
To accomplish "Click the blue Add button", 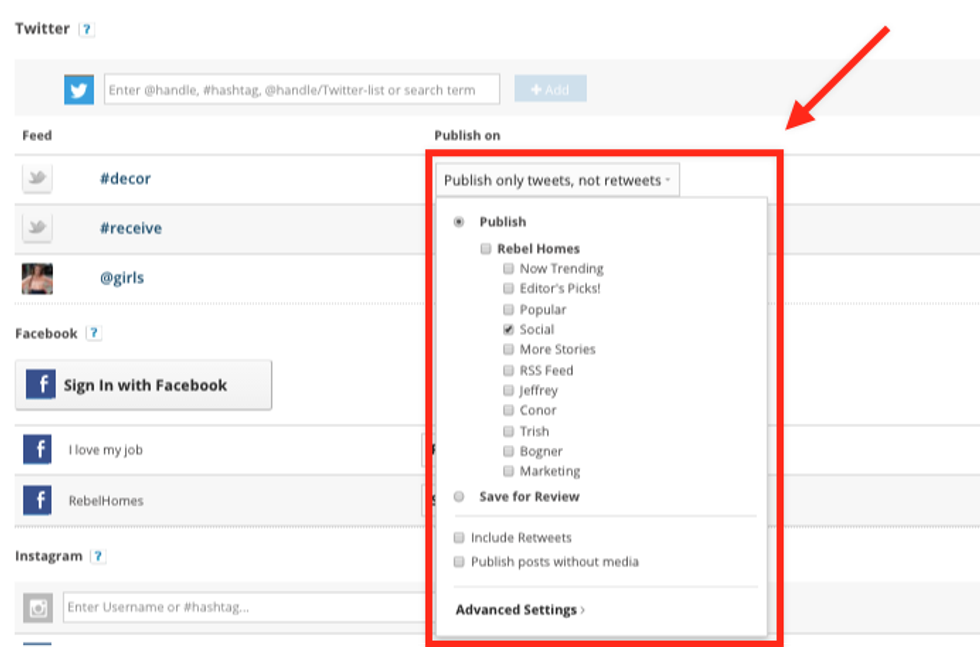I will pyautogui.click(x=550, y=90).
